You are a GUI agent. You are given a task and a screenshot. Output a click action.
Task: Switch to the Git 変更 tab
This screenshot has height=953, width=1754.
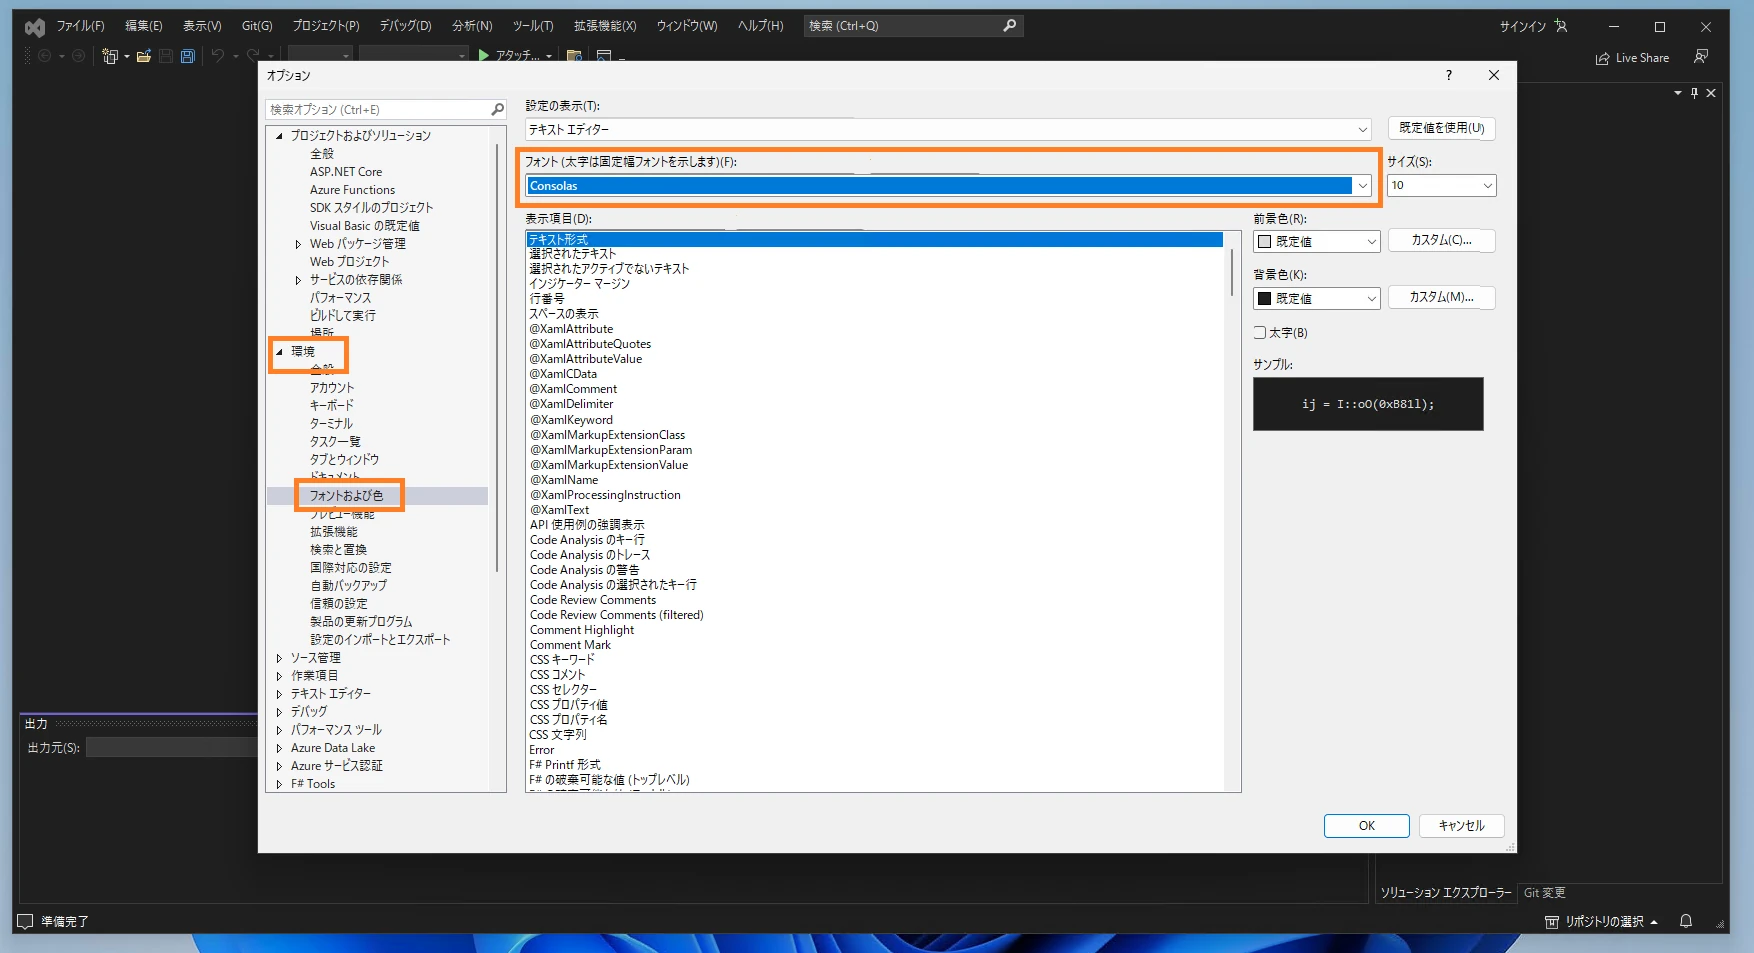click(x=1545, y=893)
